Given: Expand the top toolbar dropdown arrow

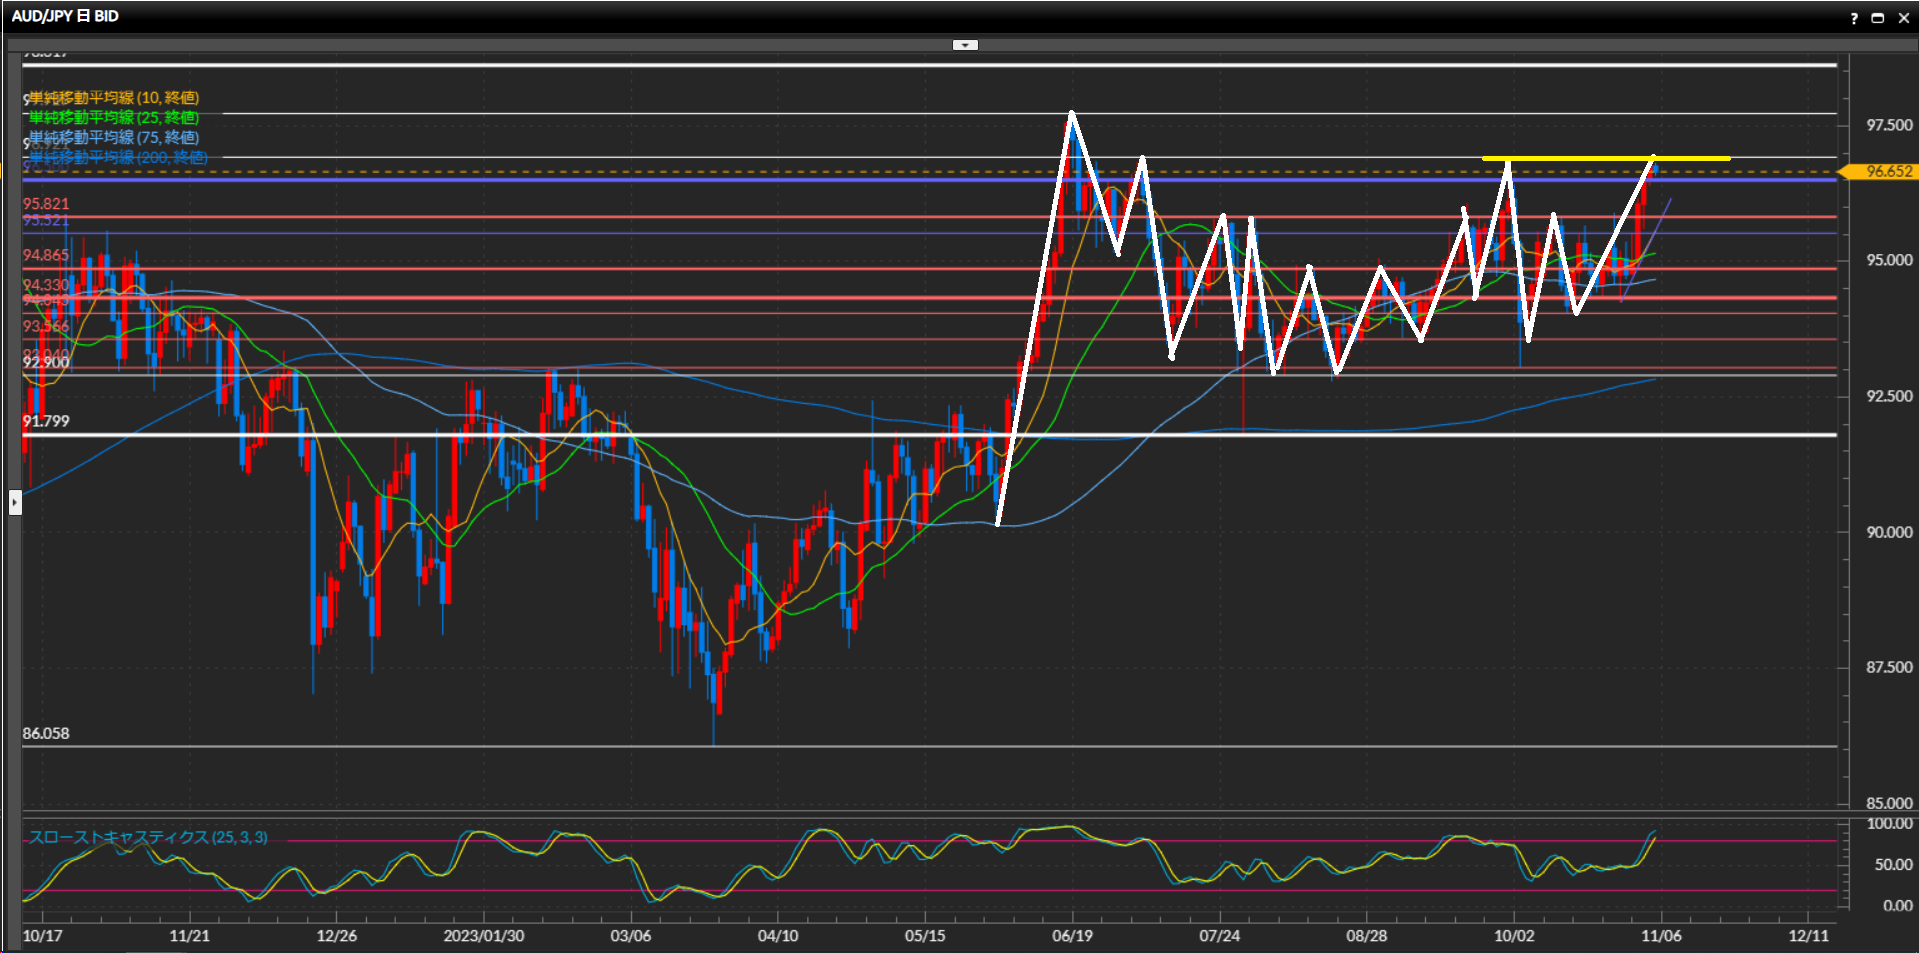Looking at the screenshot, I should [x=965, y=45].
